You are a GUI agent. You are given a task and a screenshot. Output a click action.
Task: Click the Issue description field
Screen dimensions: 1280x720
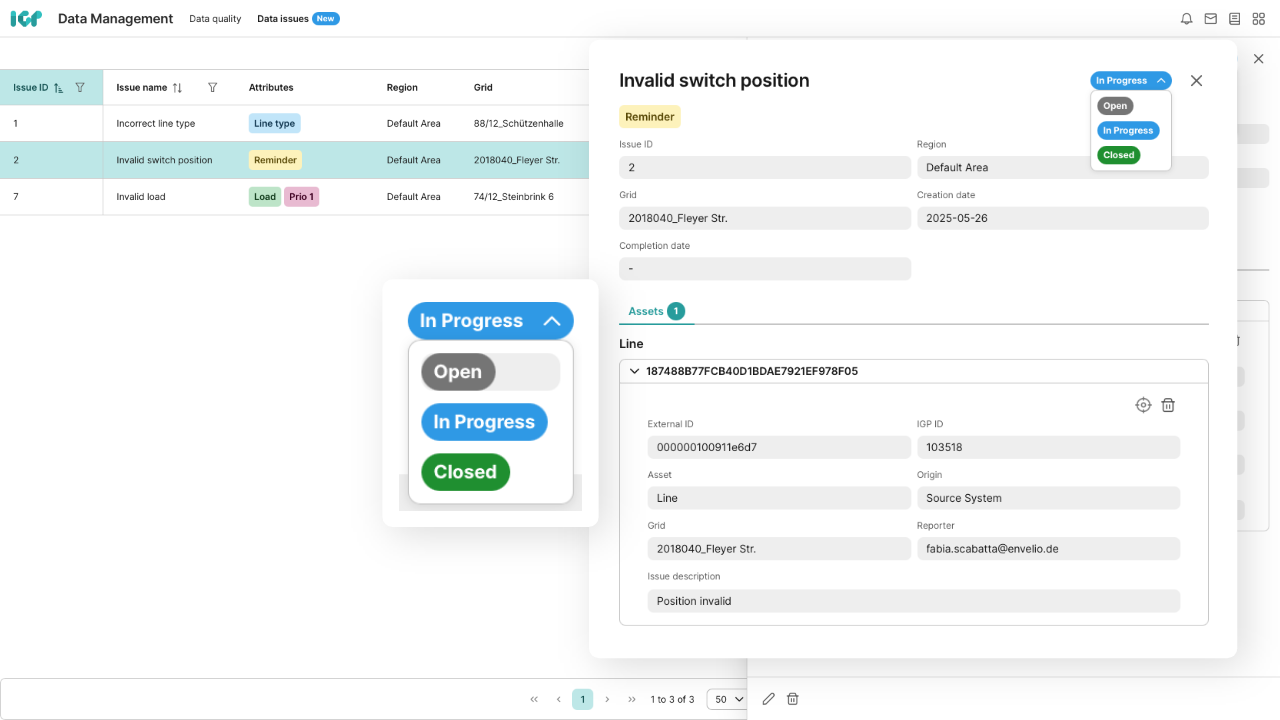point(913,601)
